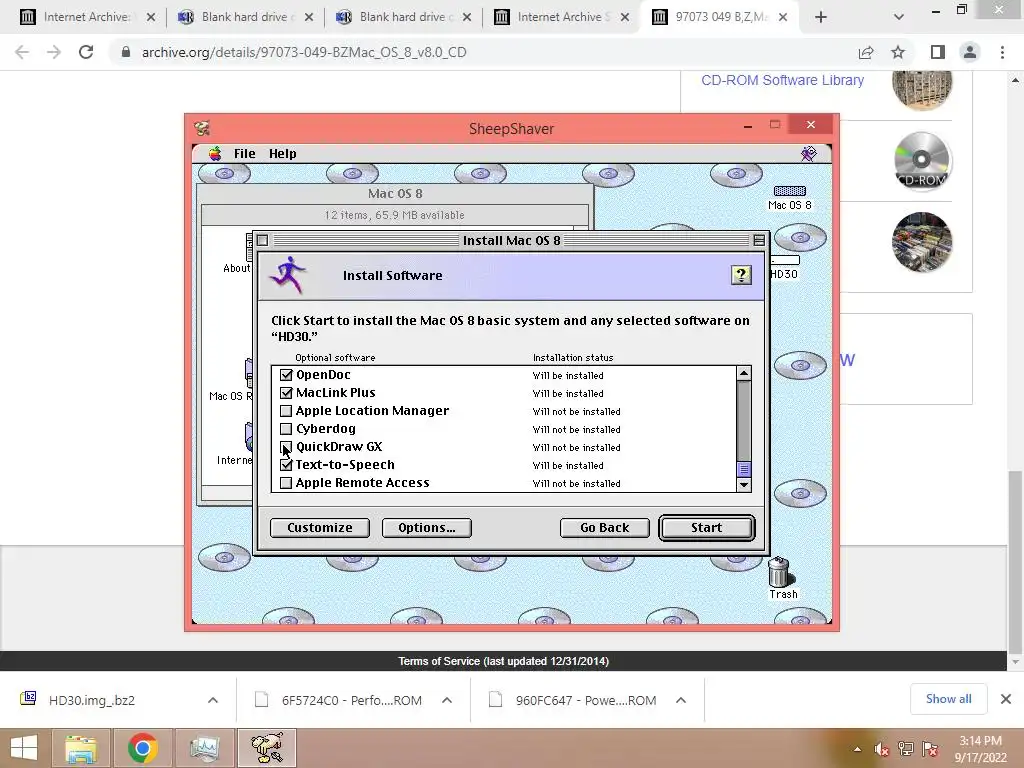Viewport: 1024px width, 768px height.
Task: Uncheck the OpenDoc checkbox
Action: (286, 375)
